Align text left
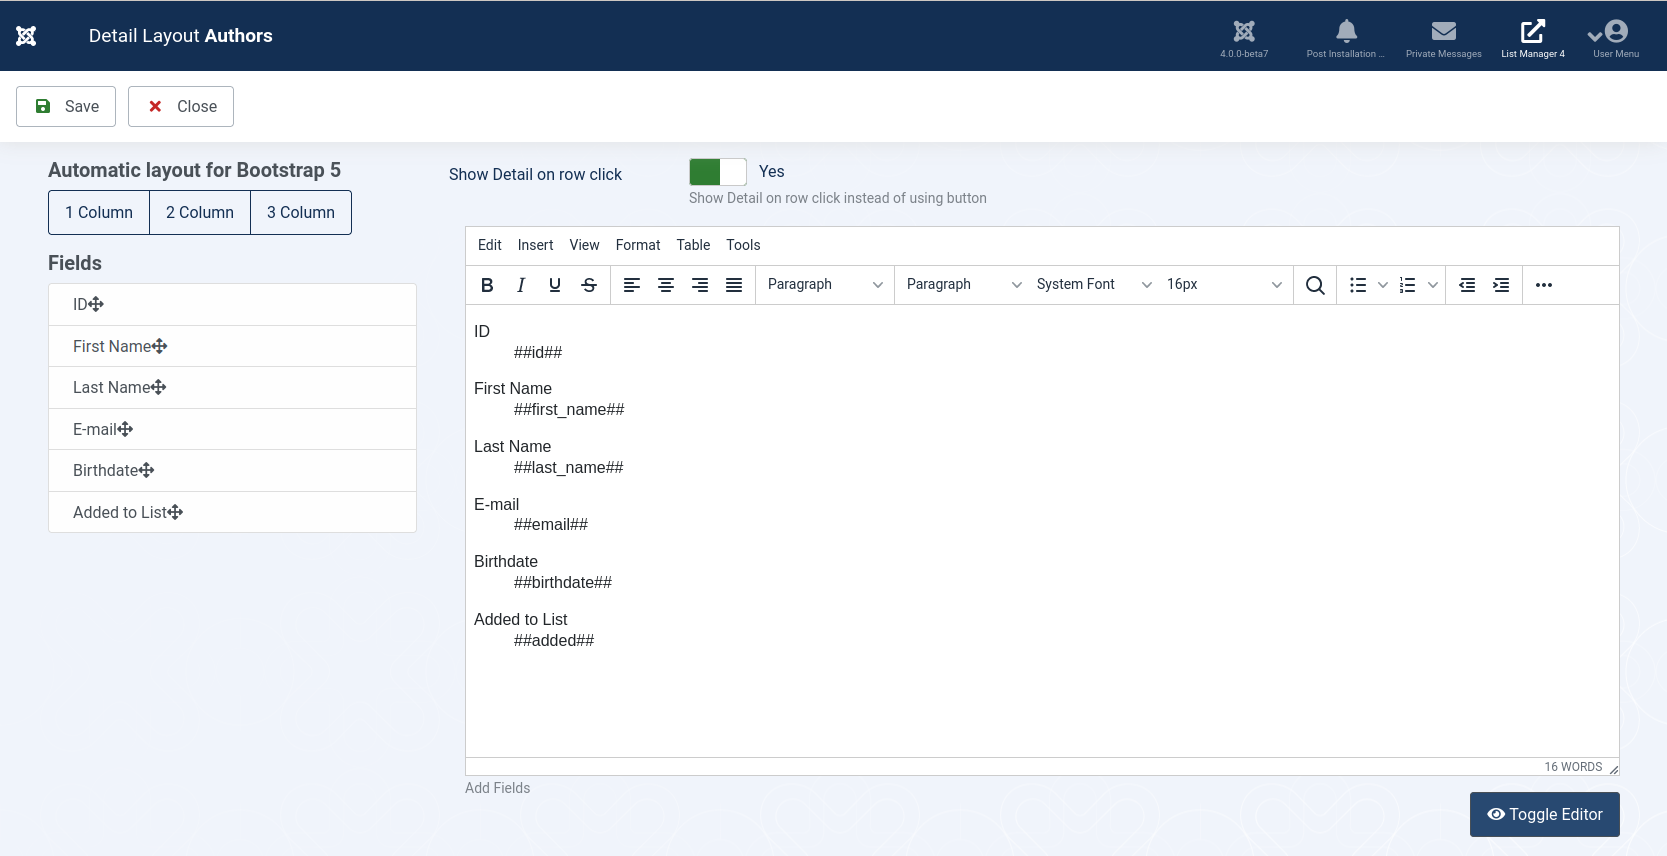 click(x=632, y=285)
